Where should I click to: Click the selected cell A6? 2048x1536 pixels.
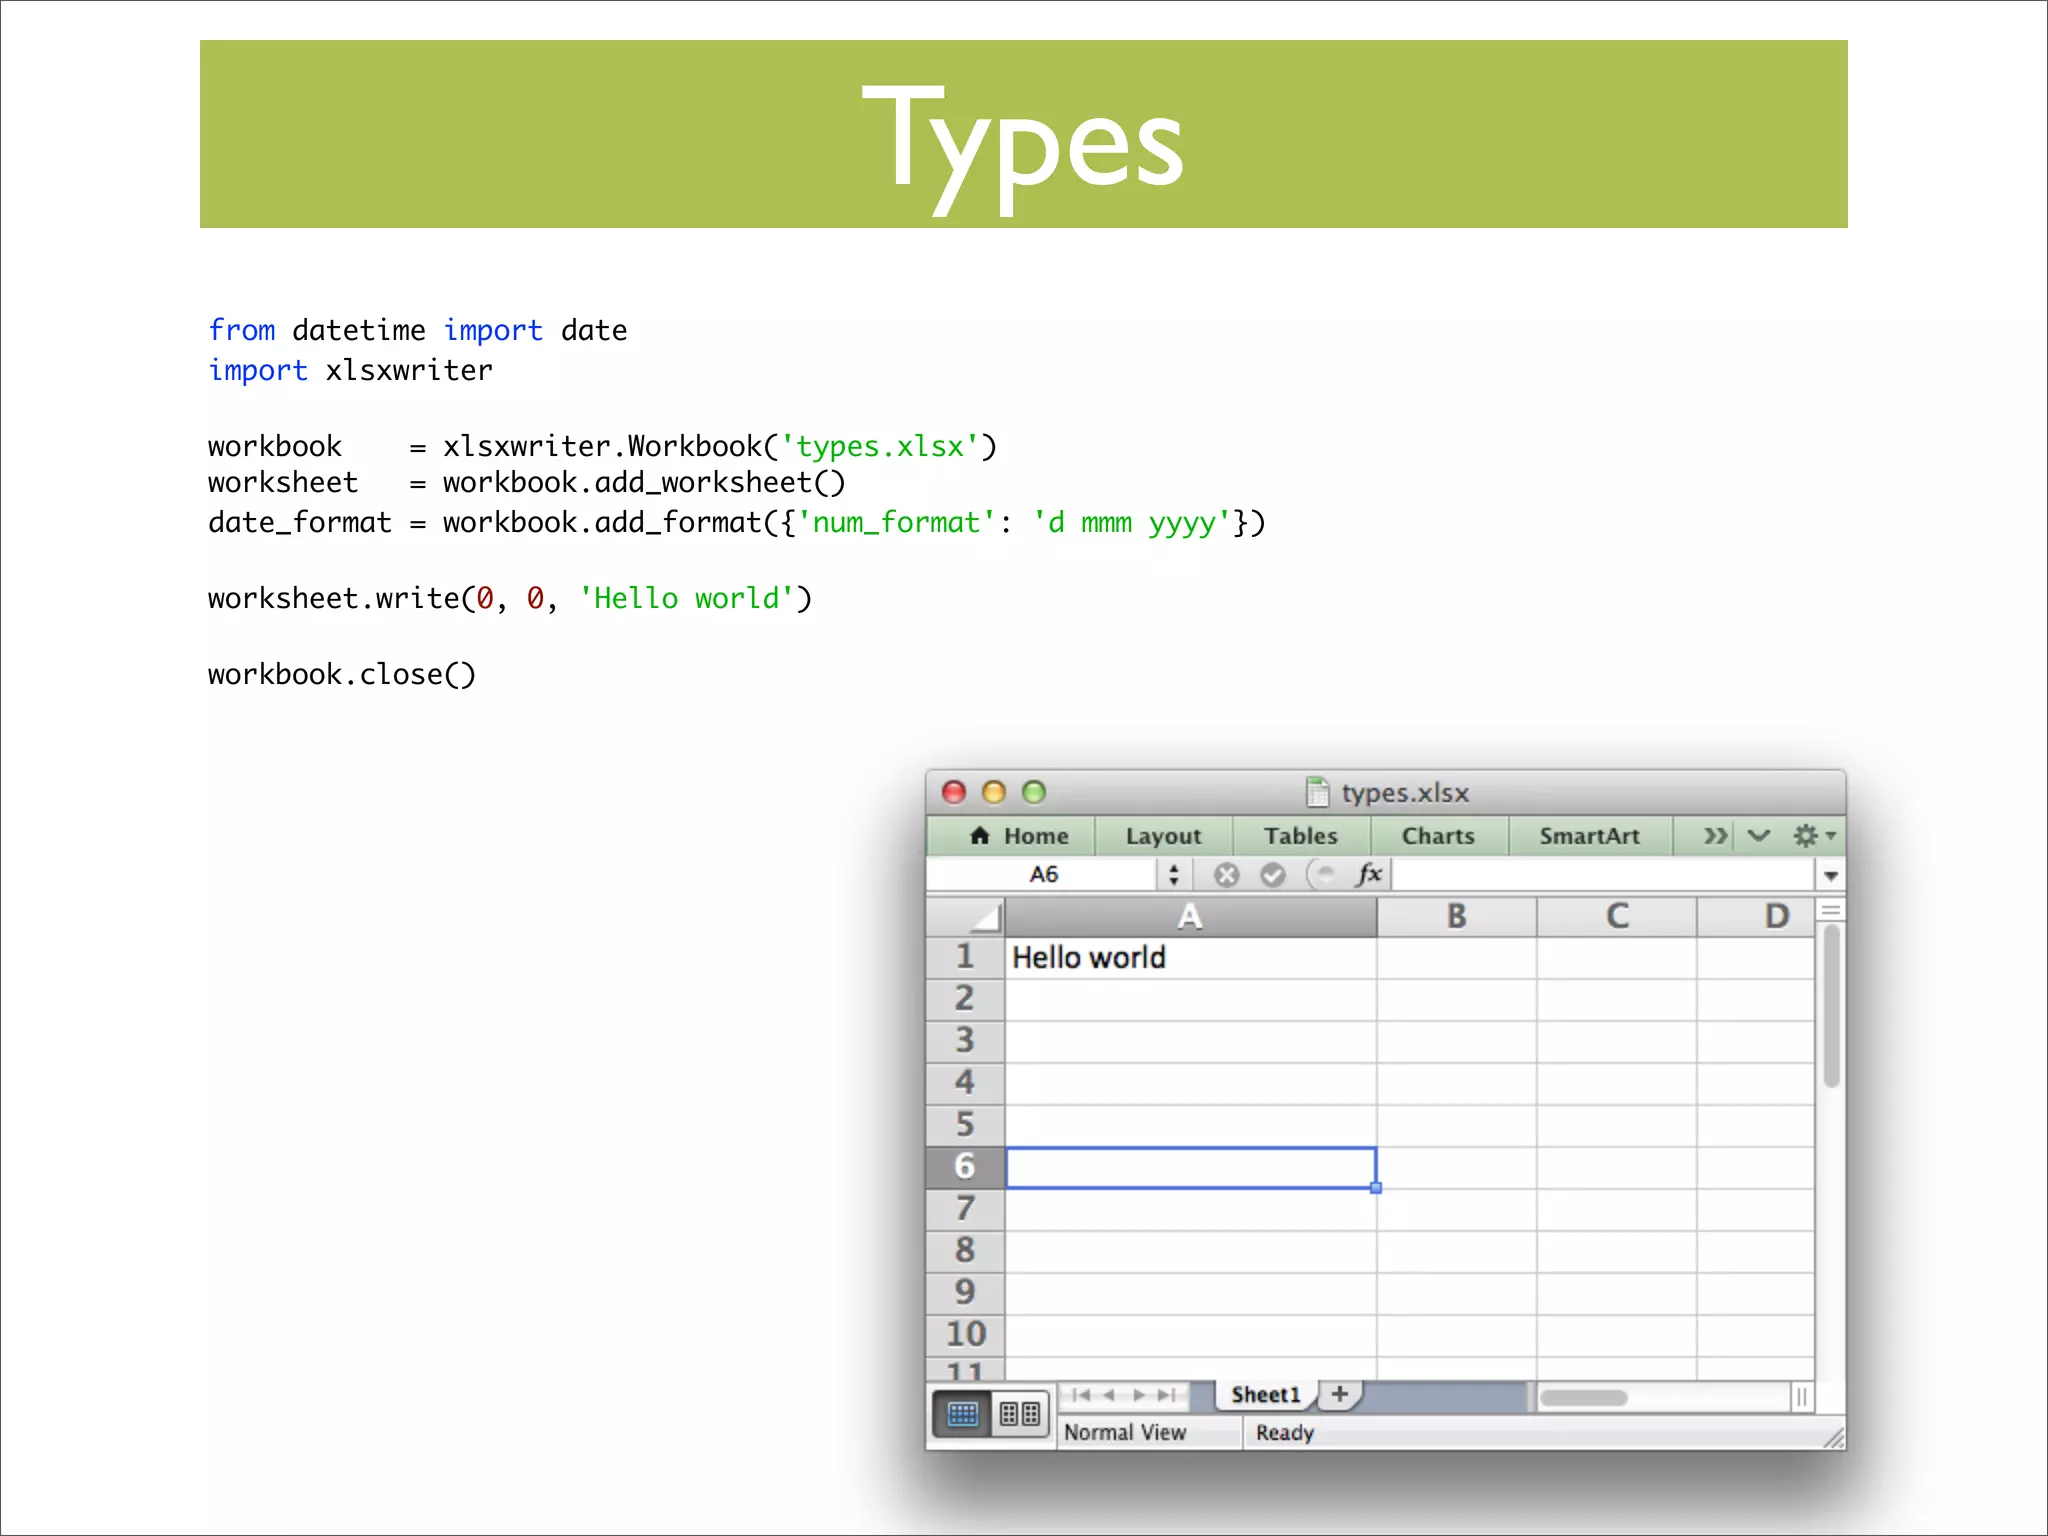click(1190, 1168)
